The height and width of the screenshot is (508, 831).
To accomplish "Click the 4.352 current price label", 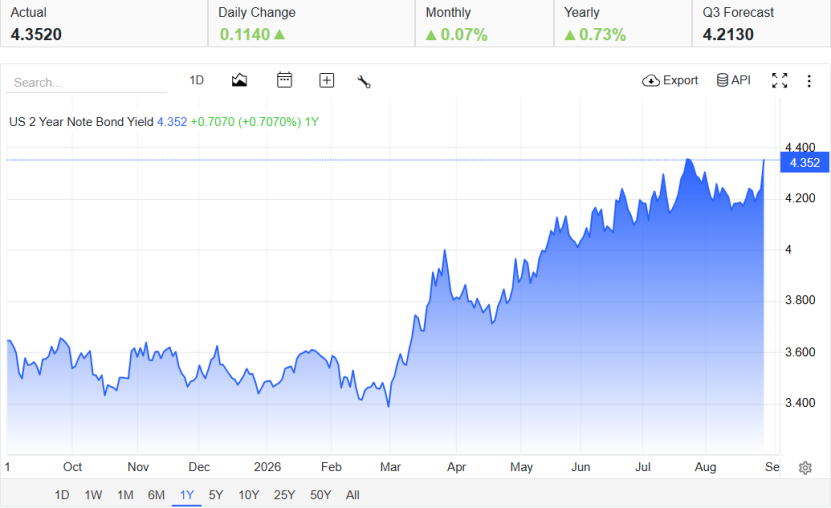I will click(805, 163).
